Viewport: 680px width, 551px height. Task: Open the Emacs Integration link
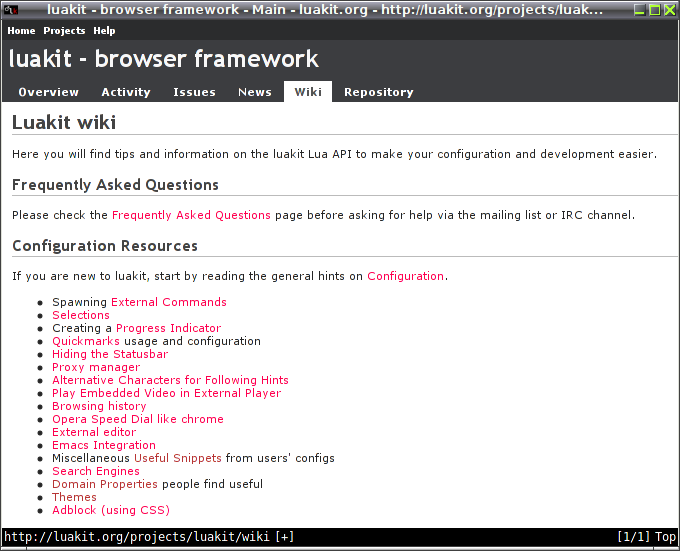point(104,445)
